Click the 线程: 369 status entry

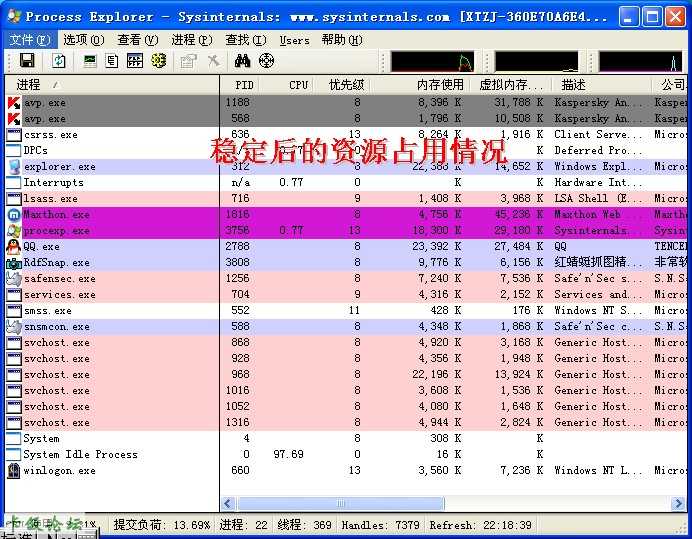click(x=304, y=525)
